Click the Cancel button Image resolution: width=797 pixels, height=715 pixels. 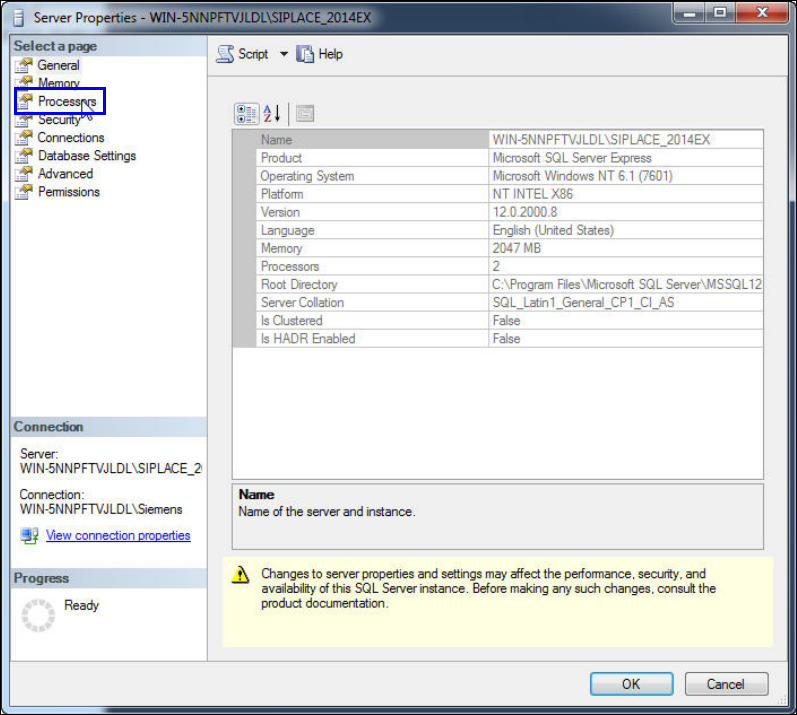click(726, 684)
